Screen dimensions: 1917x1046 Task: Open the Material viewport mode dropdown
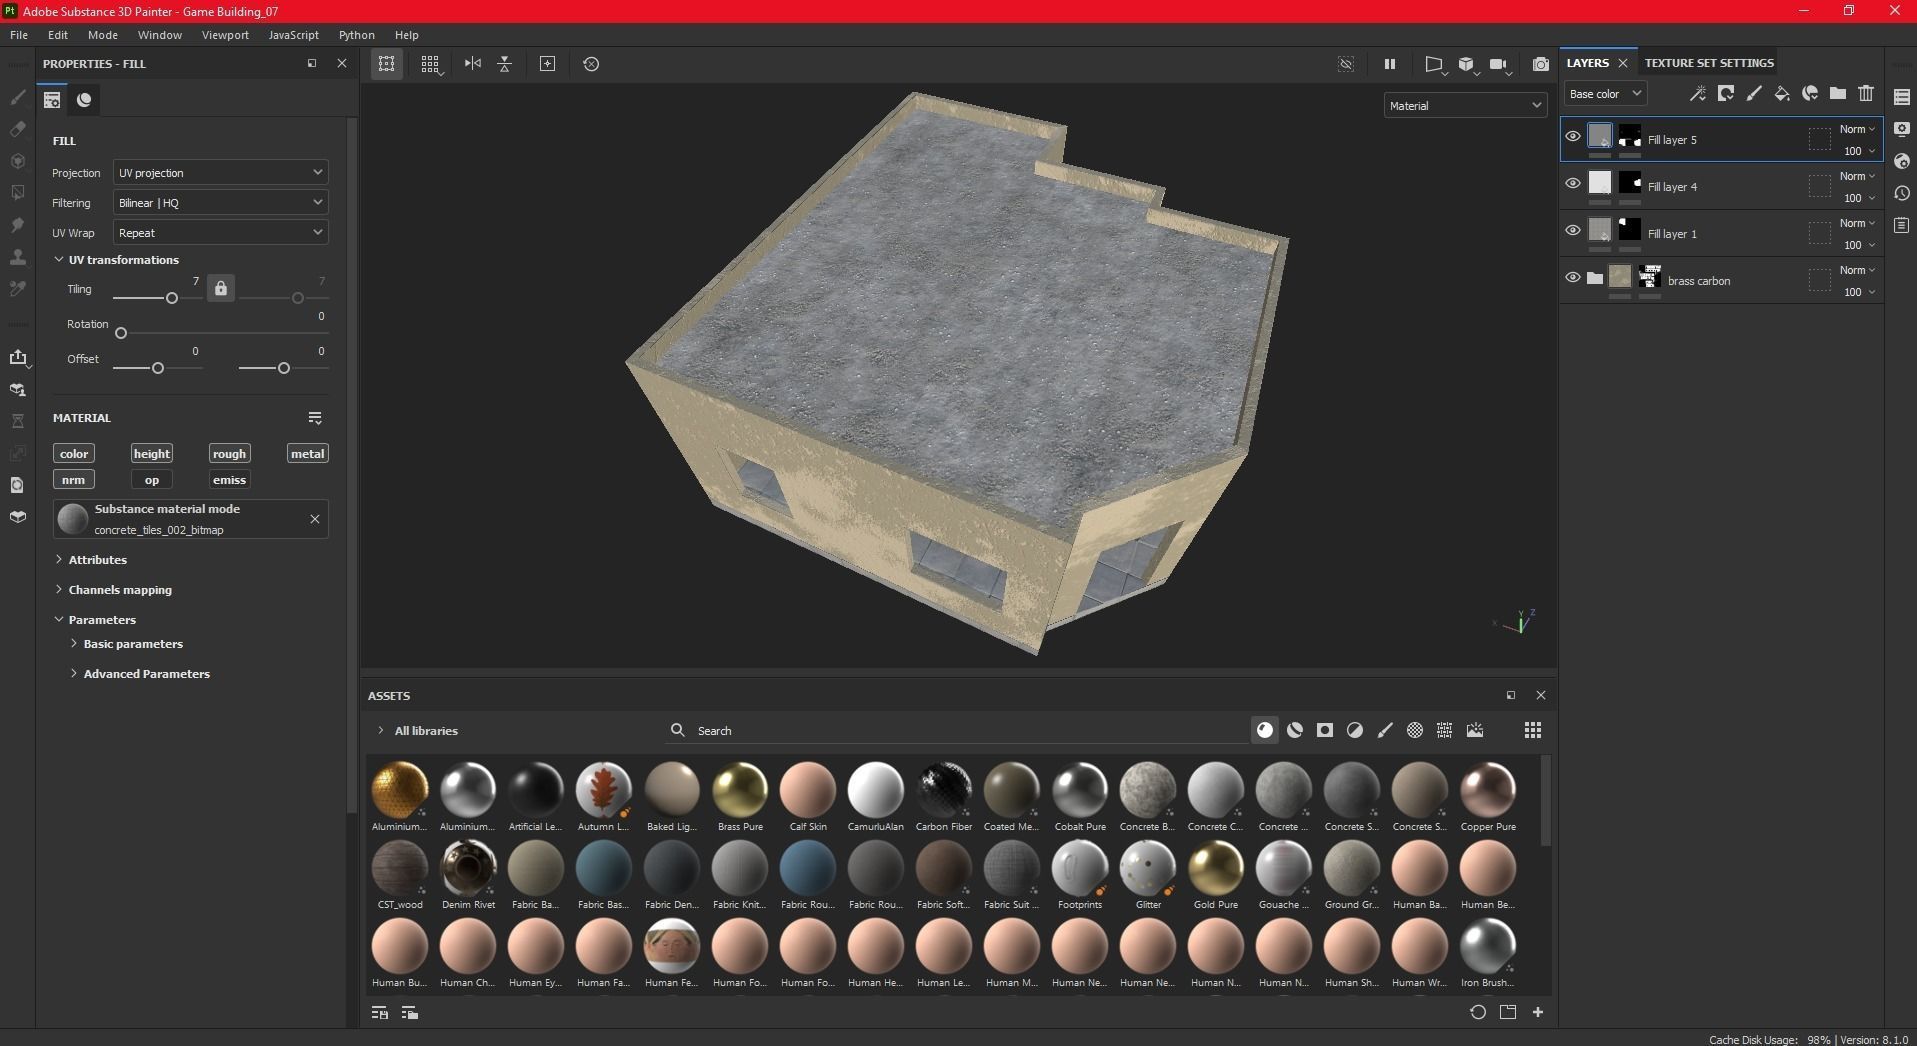point(1465,106)
